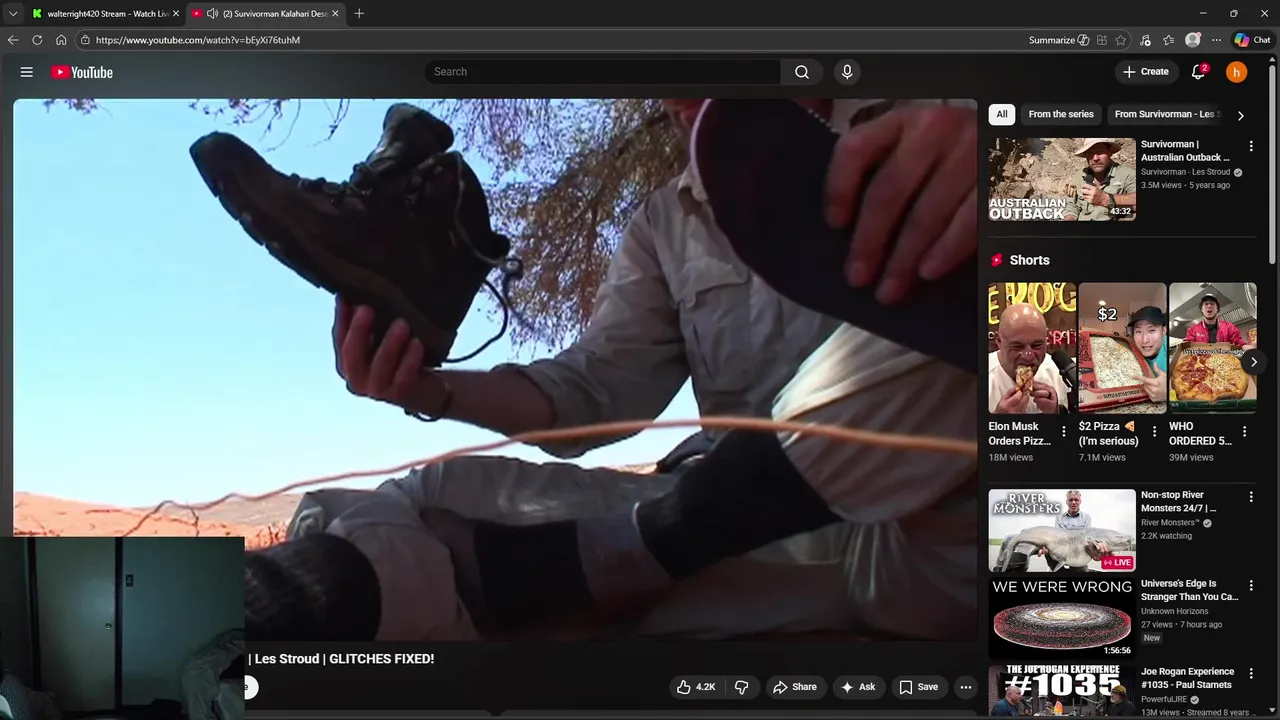Open options for Survivorman Australian Outback video
Screen dimensions: 1280x720
pyautogui.click(x=1250, y=146)
